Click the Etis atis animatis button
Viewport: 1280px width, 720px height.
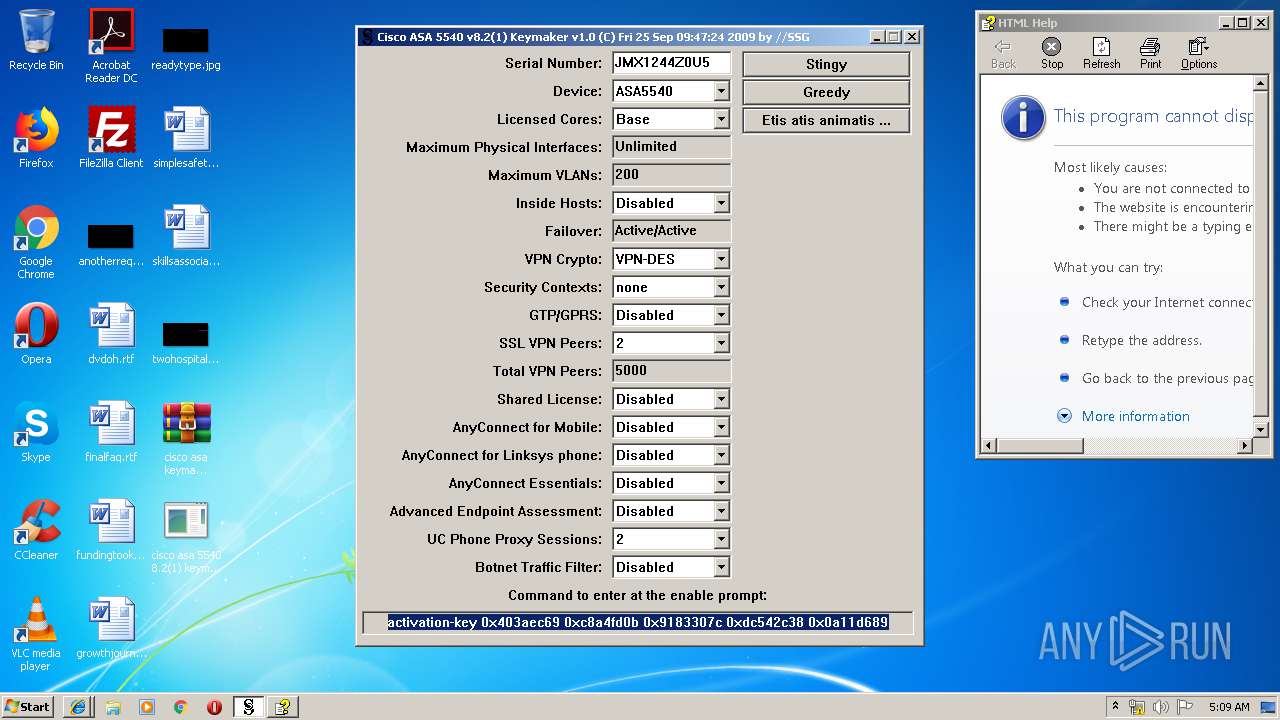826,120
